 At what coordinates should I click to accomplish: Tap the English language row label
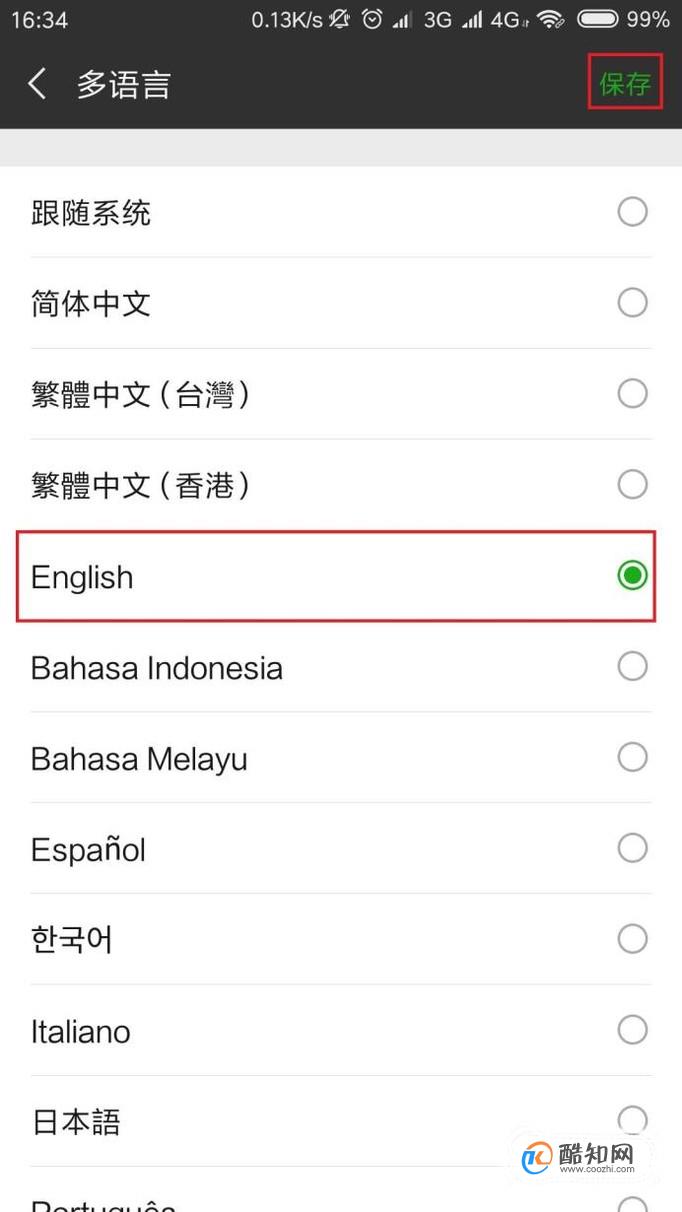click(82, 578)
